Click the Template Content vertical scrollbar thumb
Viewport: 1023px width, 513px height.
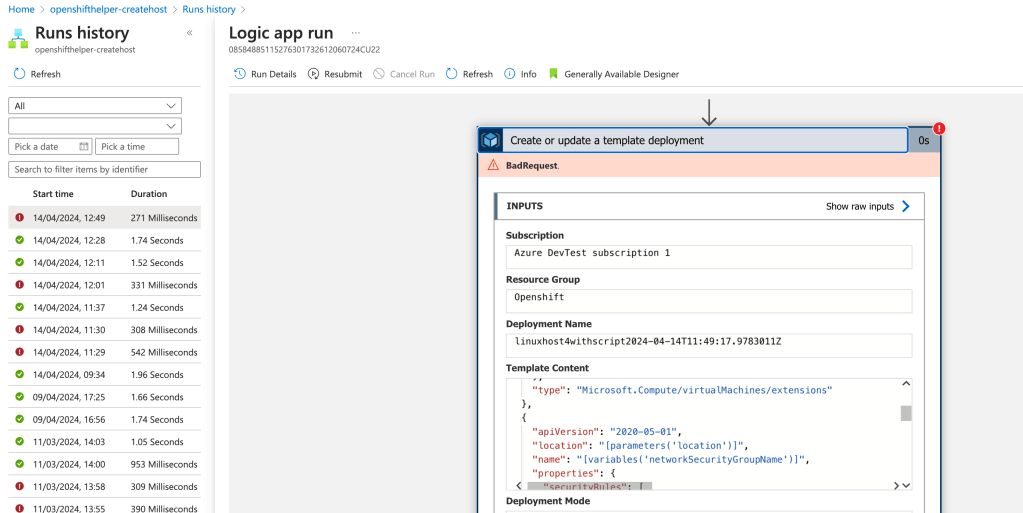pyautogui.click(x=906, y=413)
